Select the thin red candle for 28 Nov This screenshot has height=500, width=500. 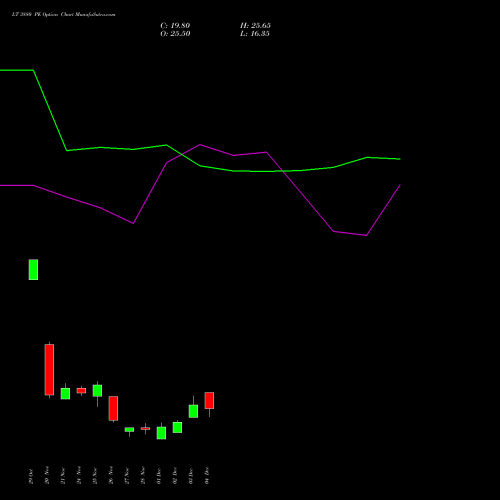pyautogui.click(x=145, y=428)
